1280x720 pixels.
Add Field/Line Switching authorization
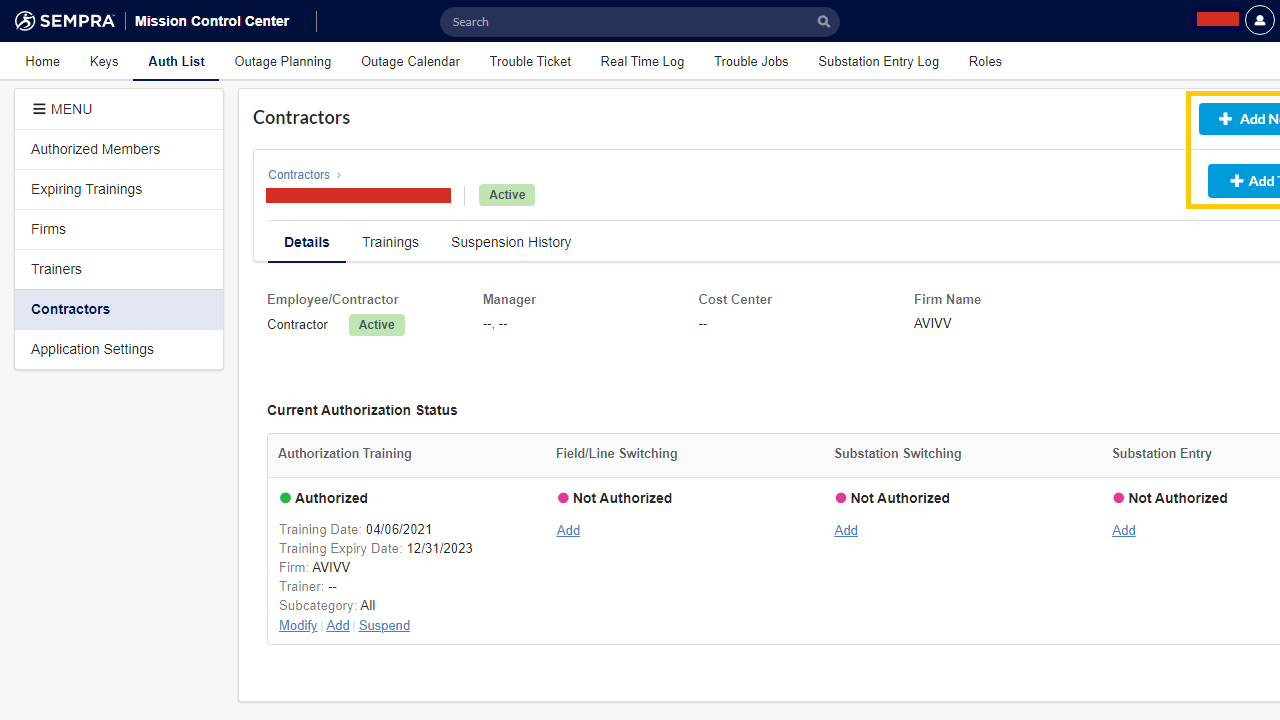568,530
